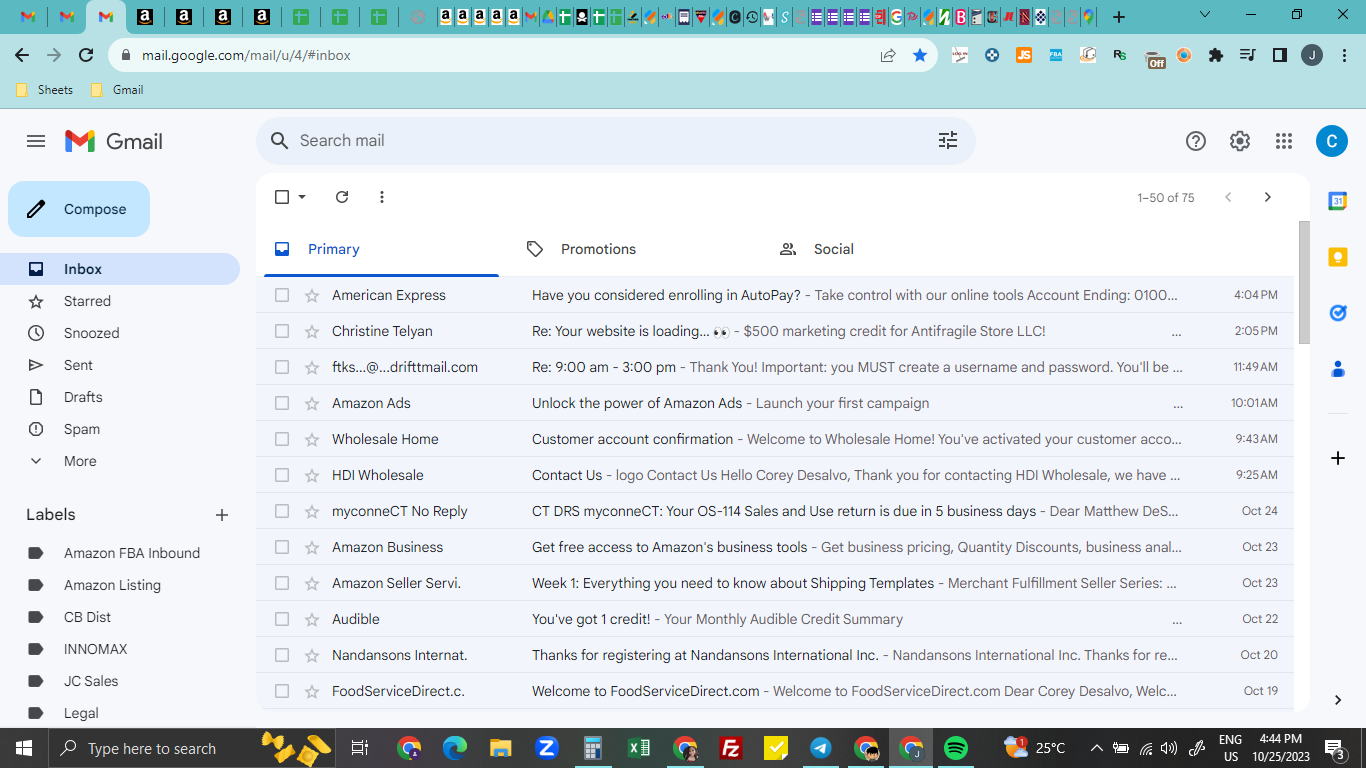Open the FoodServiceDirect welcome email
Screen dimensions: 1366x768
[x=775, y=691]
